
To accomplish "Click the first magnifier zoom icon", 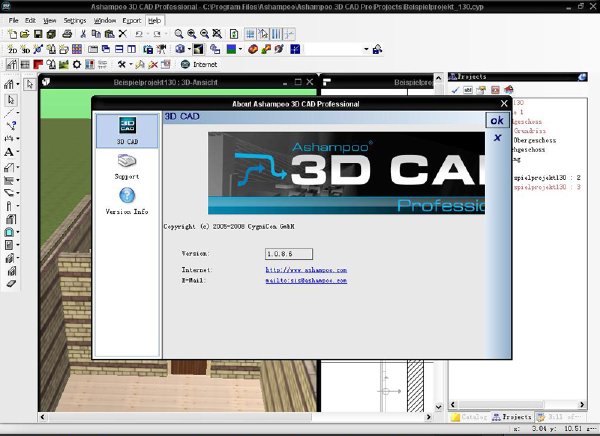I will (x=178, y=34).
